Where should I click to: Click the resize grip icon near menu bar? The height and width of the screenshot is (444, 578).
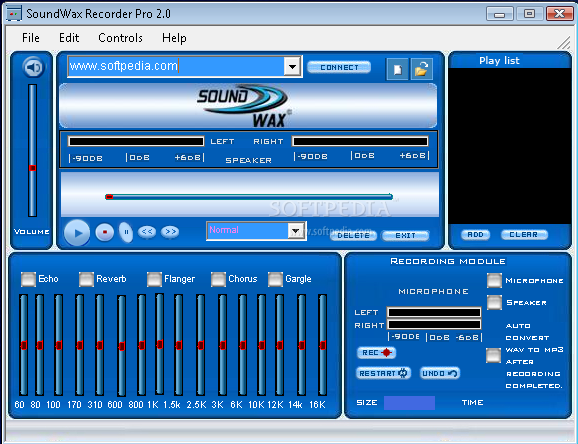(564, 43)
